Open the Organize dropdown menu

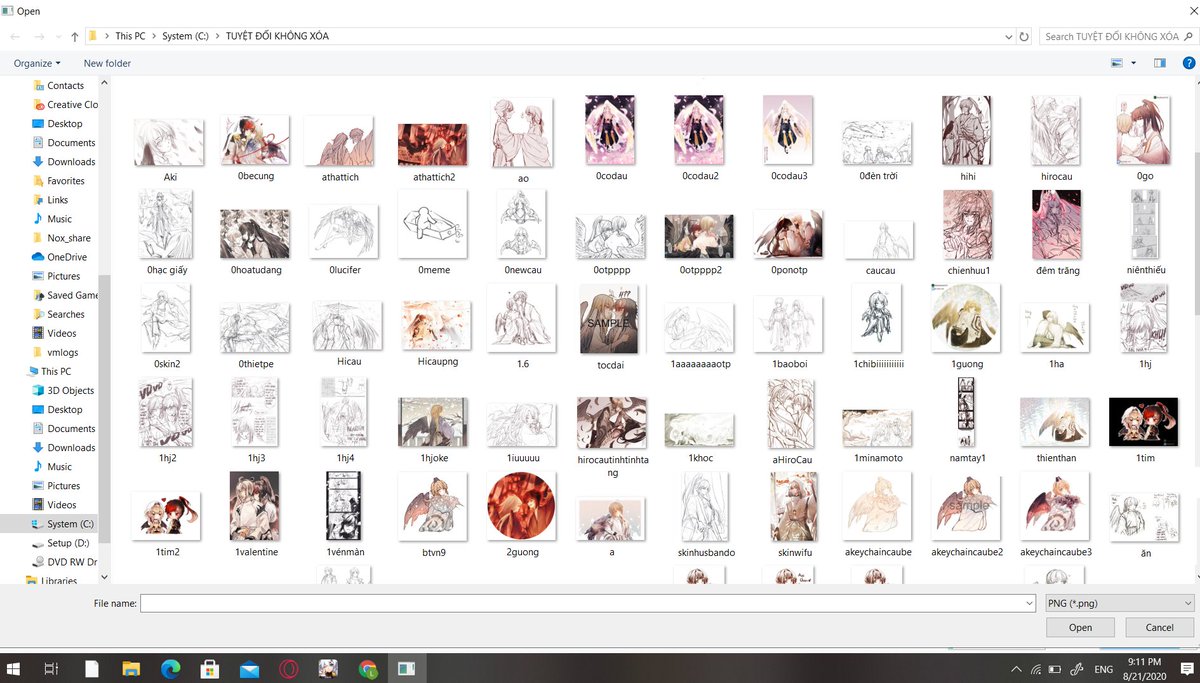[37, 63]
